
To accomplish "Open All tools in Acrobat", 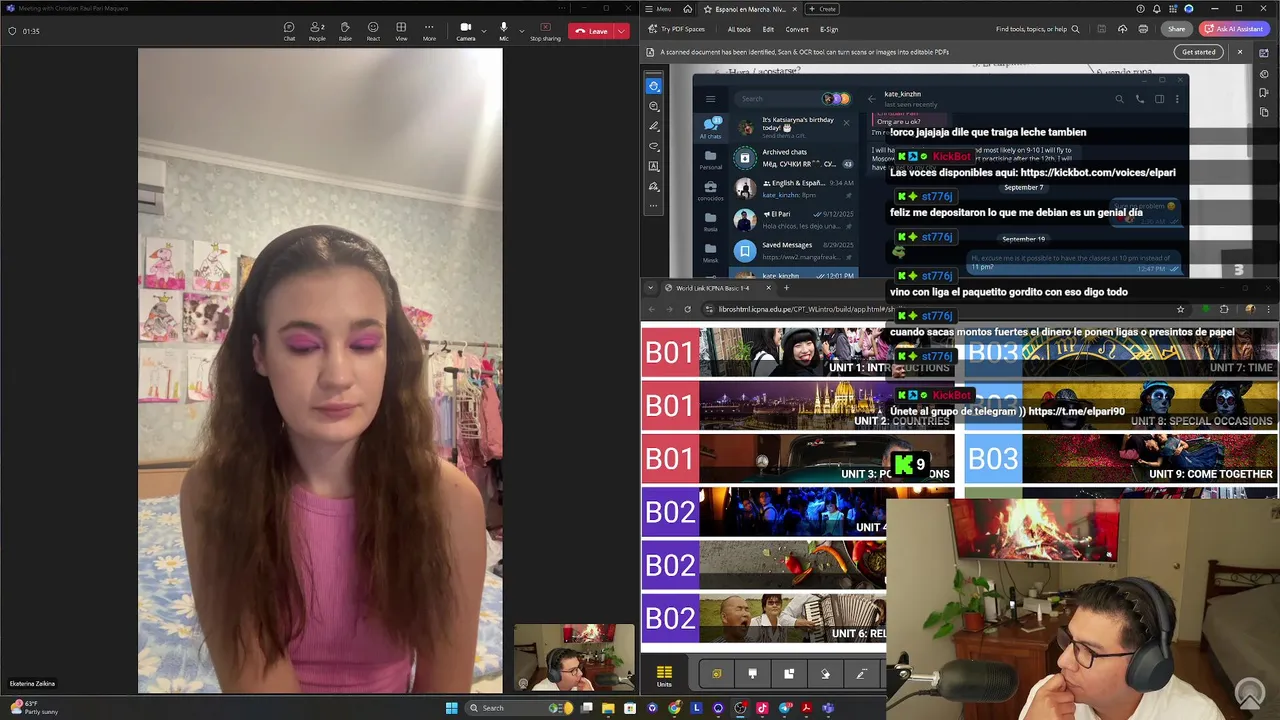I will [x=739, y=29].
